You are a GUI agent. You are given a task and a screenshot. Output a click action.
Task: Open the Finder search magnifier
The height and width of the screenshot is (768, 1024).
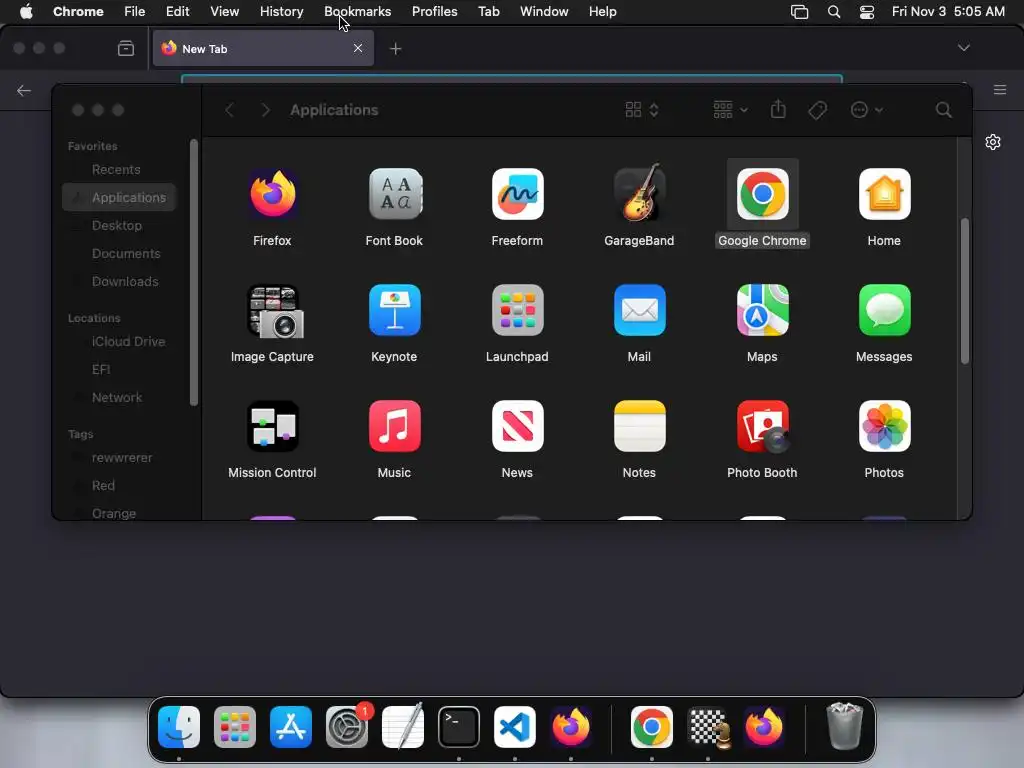point(943,110)
